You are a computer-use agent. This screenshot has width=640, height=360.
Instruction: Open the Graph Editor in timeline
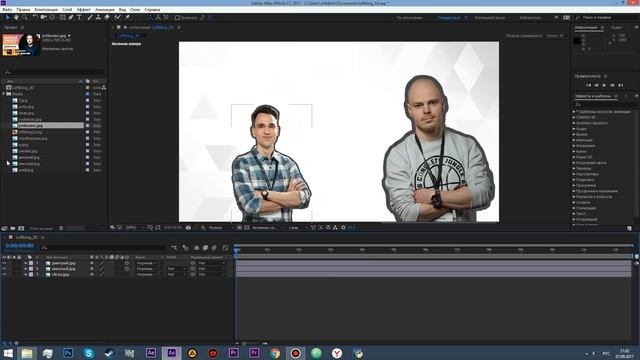coord(225,247)
